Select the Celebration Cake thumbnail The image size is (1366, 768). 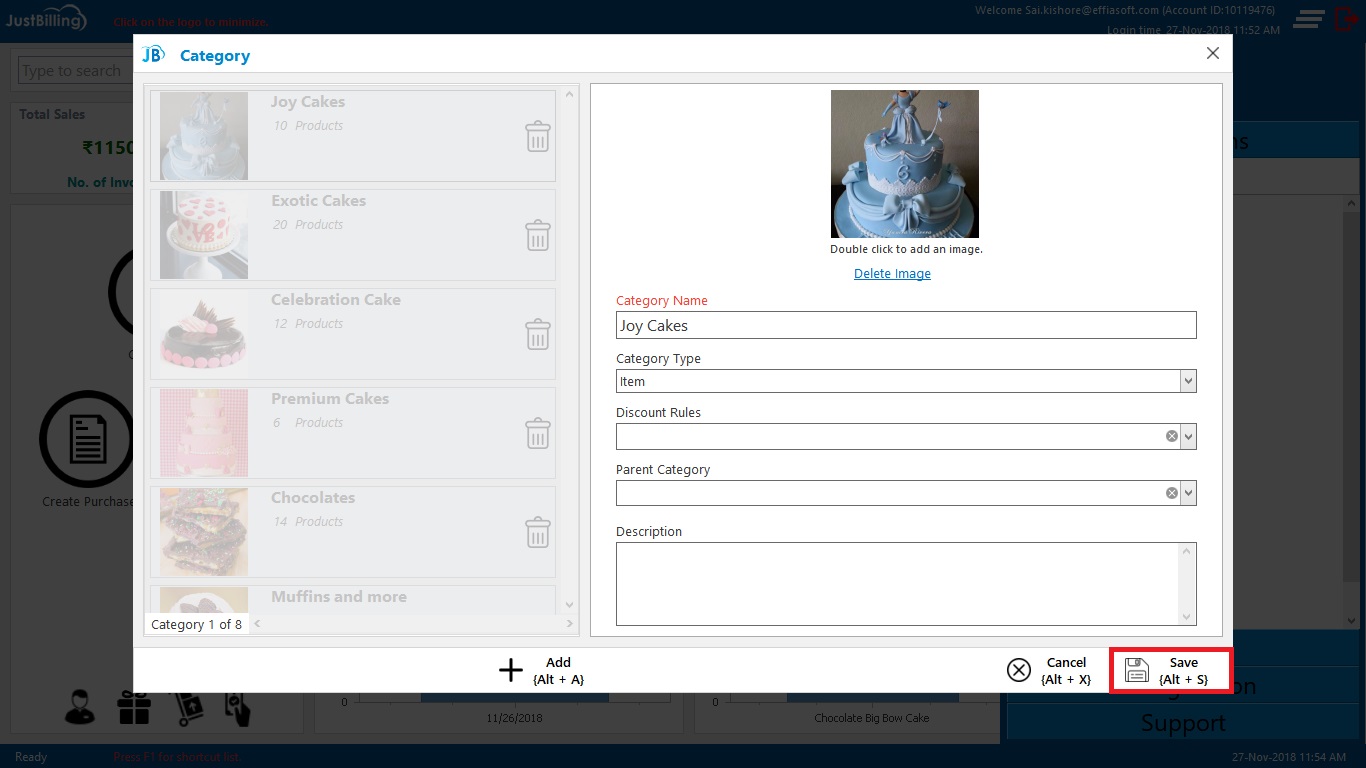pos(204,334)
